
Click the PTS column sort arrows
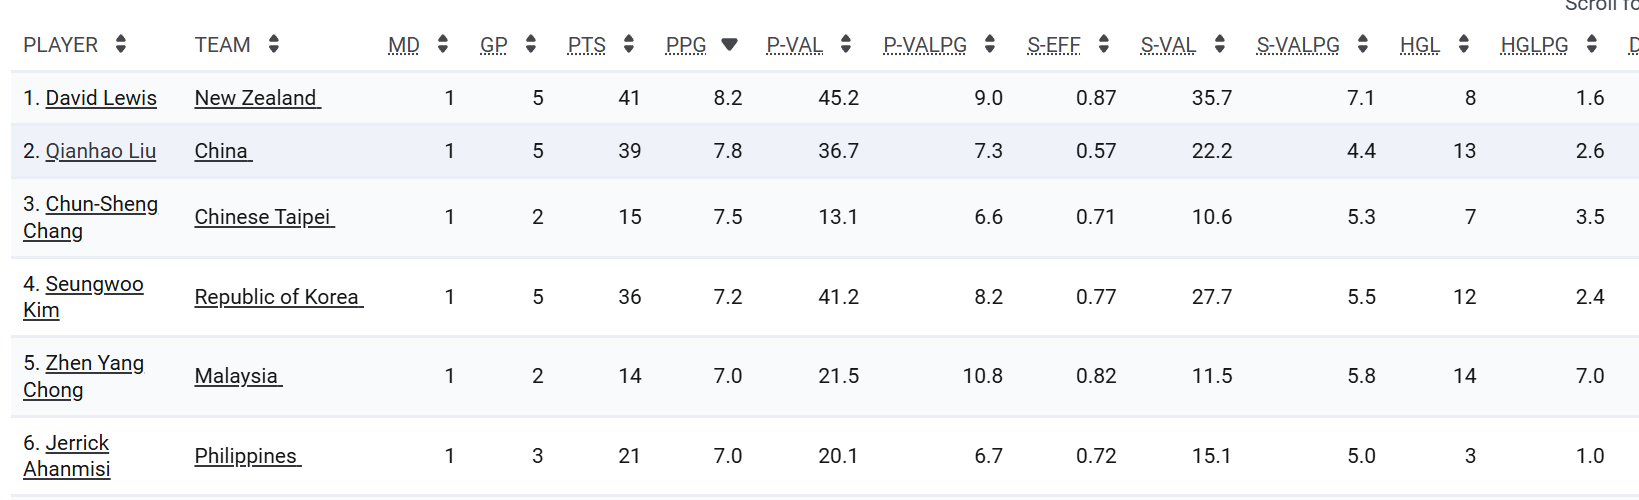(x=629, y=44)
